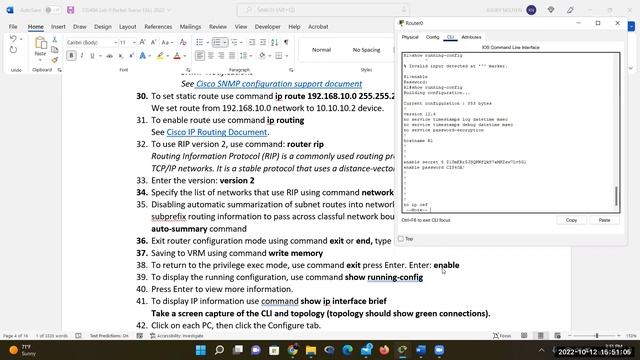Open Cisco SNMP configuration support document link

pyautogui.click(x=278, y=84)
